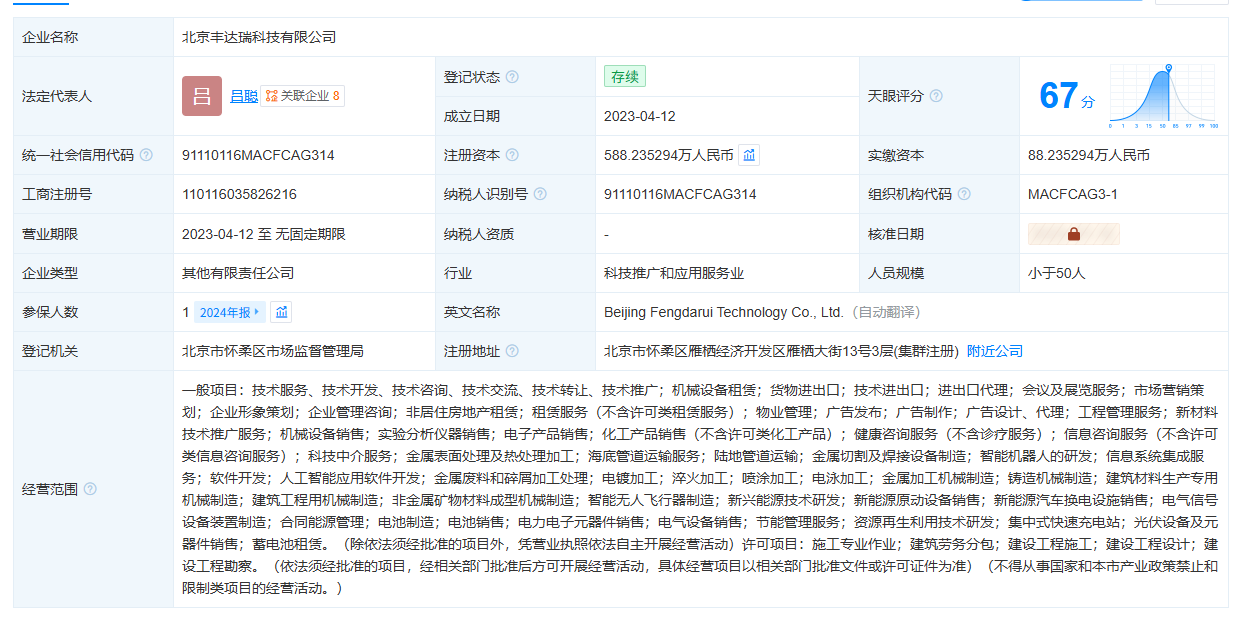Select business term 2023-04-12 至 无固定期限

coord(264,234)
